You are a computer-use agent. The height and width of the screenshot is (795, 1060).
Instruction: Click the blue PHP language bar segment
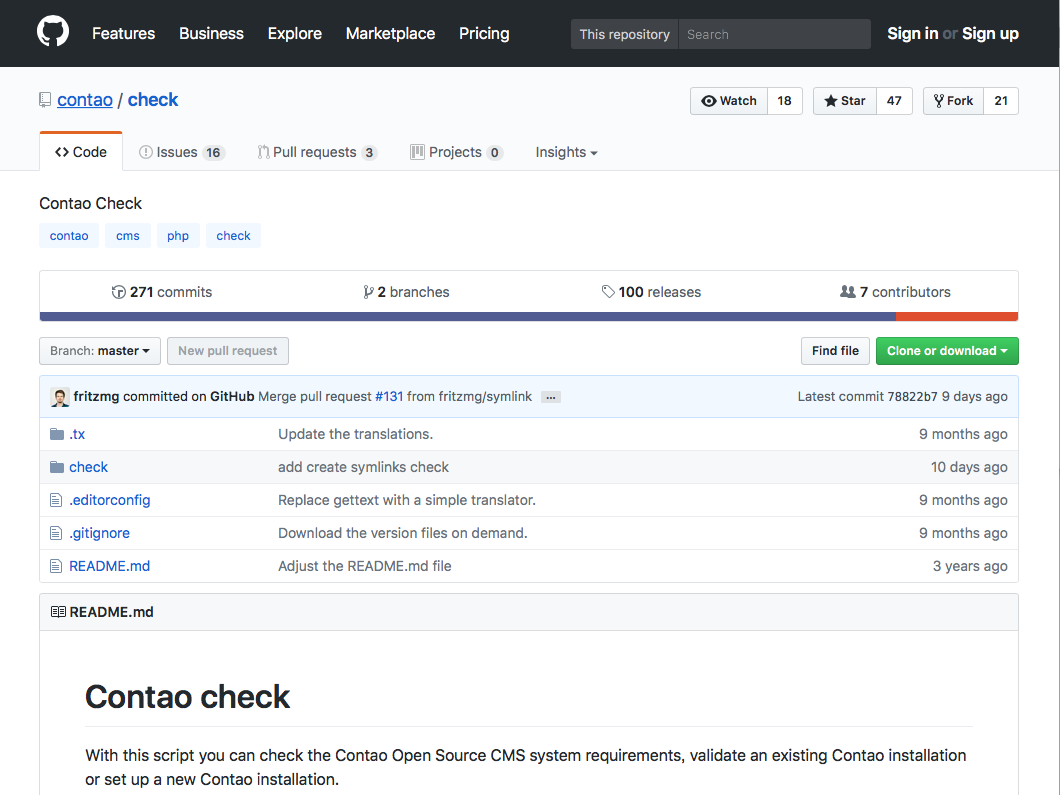tap(468, 316)
